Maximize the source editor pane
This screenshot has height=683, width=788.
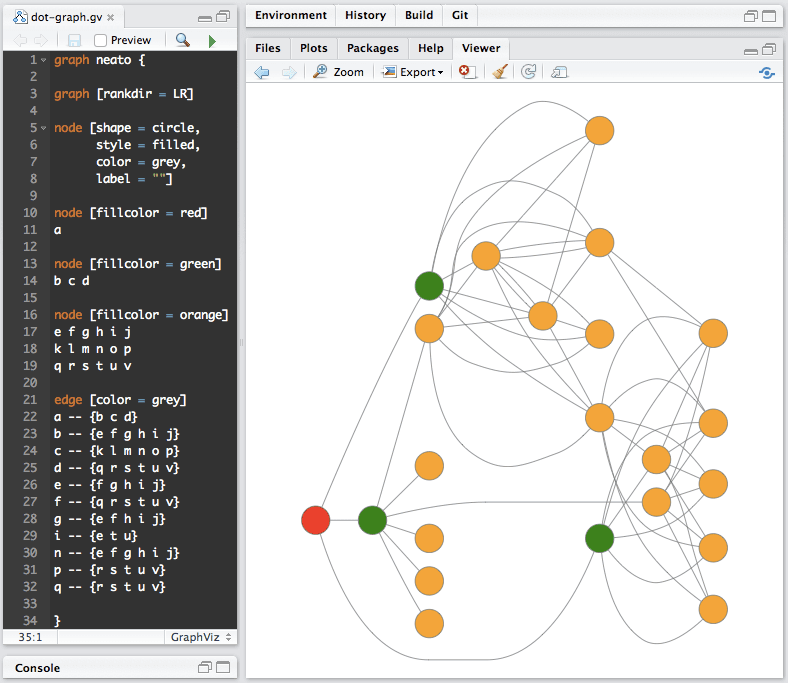coord(223,17)
